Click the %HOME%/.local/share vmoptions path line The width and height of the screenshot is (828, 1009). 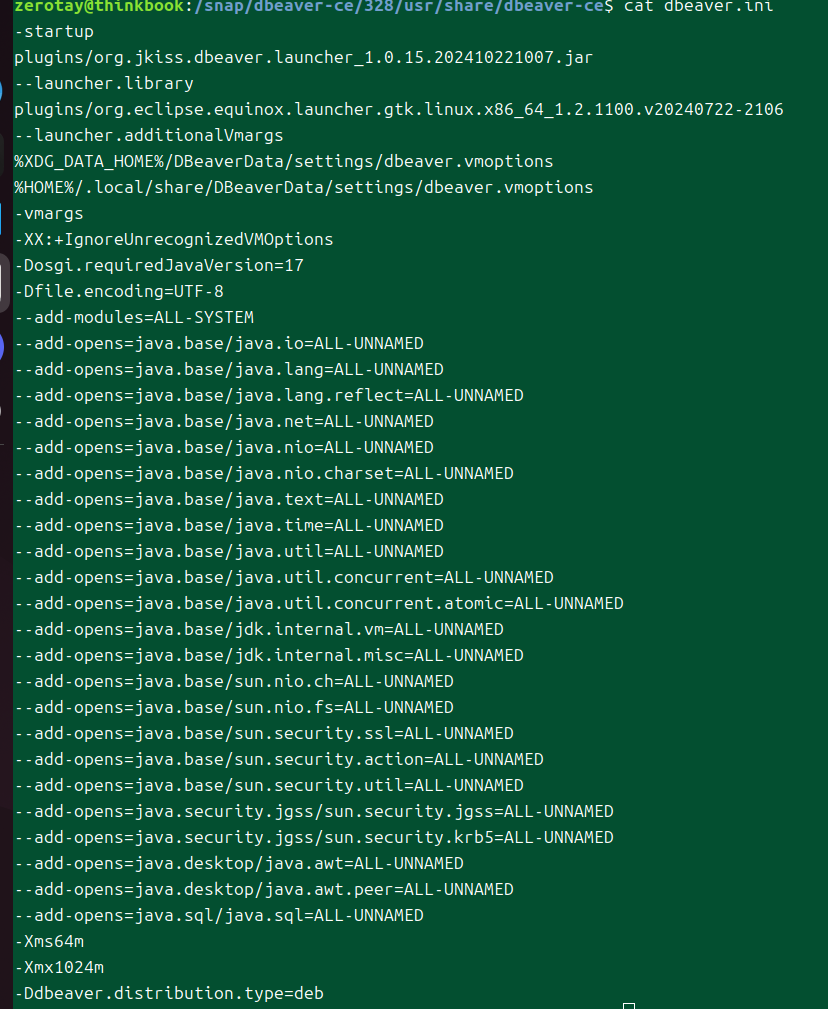tap(303, 187)
